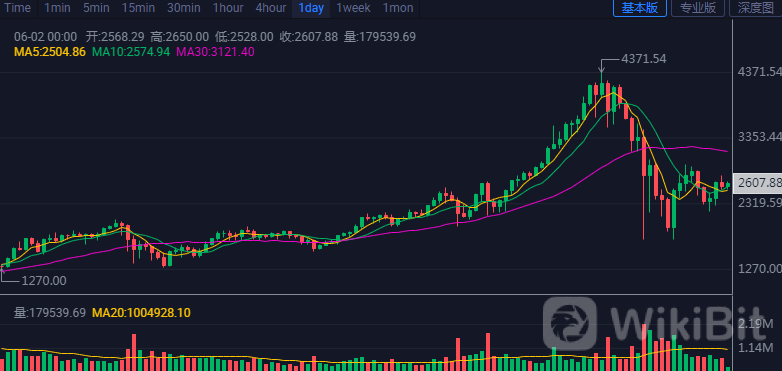The image size is (782, 371).
Task: Click the current price tag 2607.88
Action: coord(760,183)
